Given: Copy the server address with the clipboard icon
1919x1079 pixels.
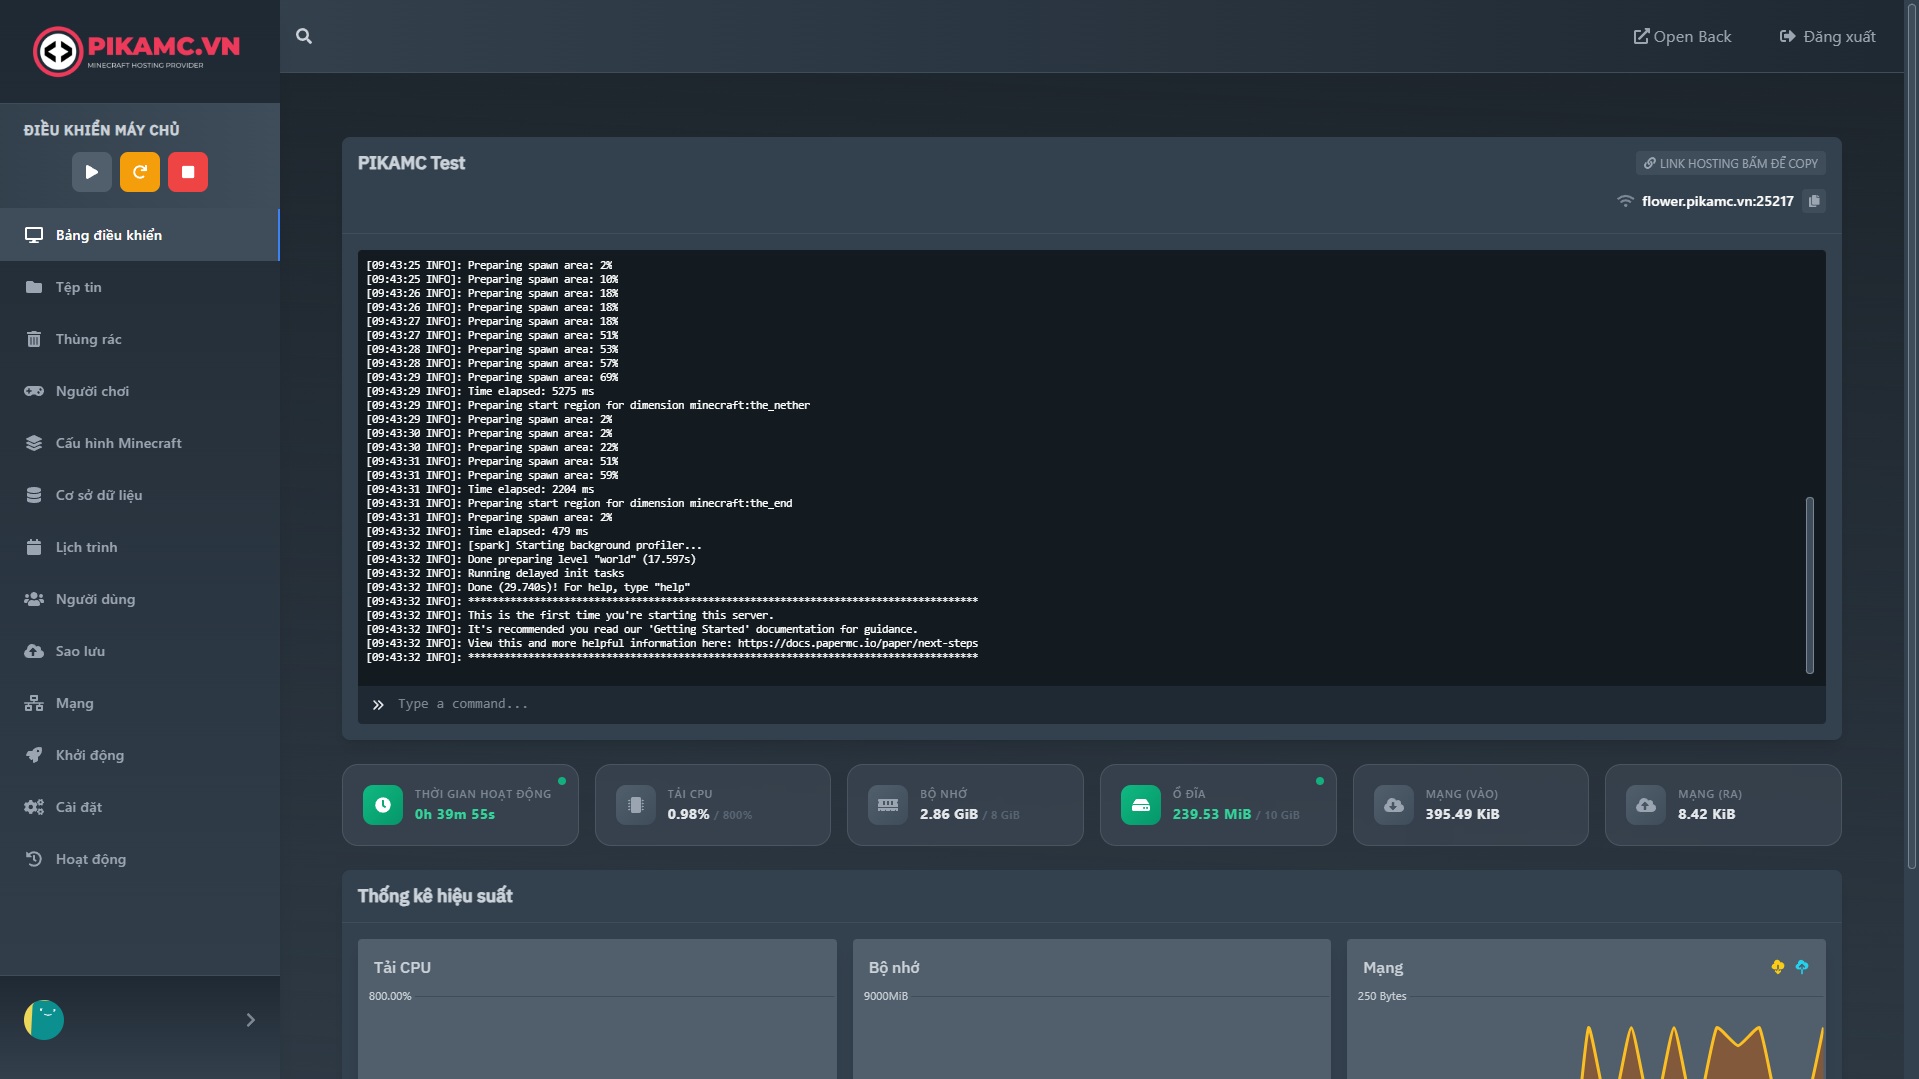Looking at the screenshot, I should click(1814, 201).
